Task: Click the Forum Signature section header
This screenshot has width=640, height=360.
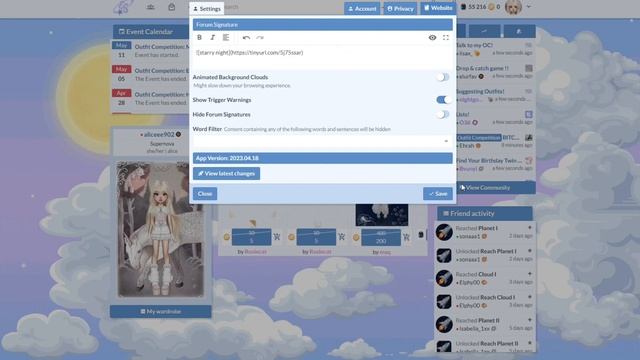Action: point(322,24)
